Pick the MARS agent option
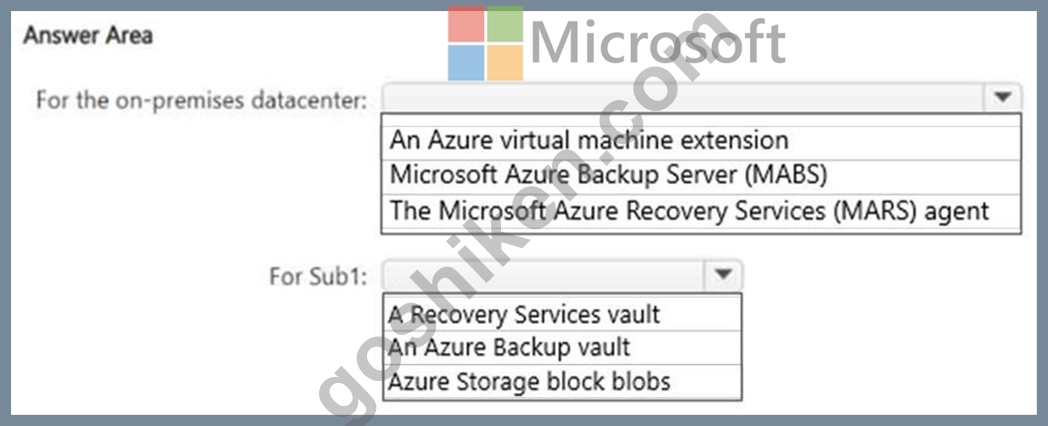This screenshot has width=1048, height=426. click(x=701, y=211)
